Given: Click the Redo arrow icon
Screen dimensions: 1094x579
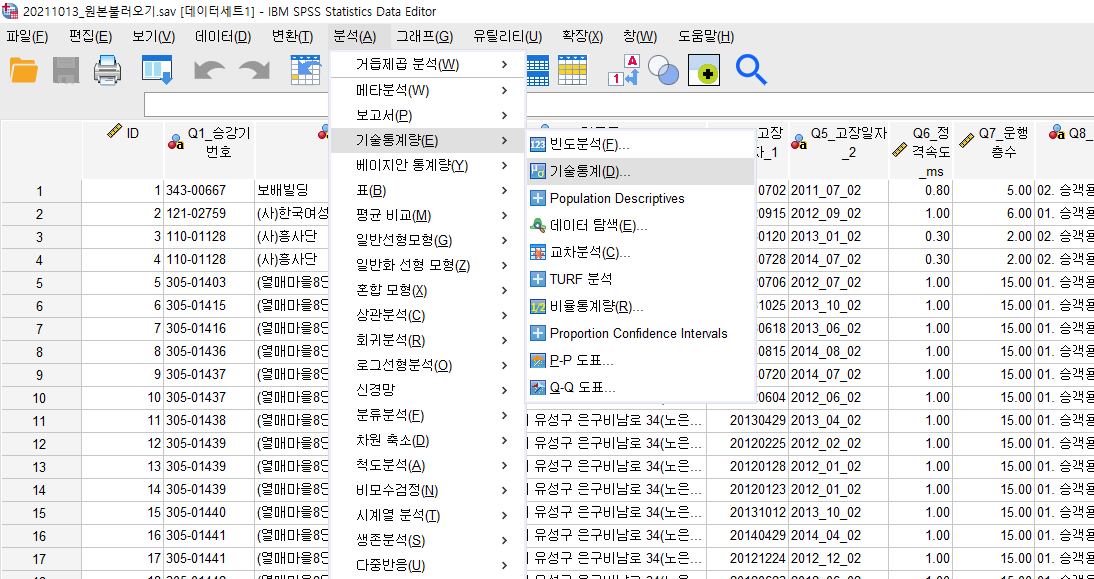Looking at the screenshot, I should click(x=255, y=70).
